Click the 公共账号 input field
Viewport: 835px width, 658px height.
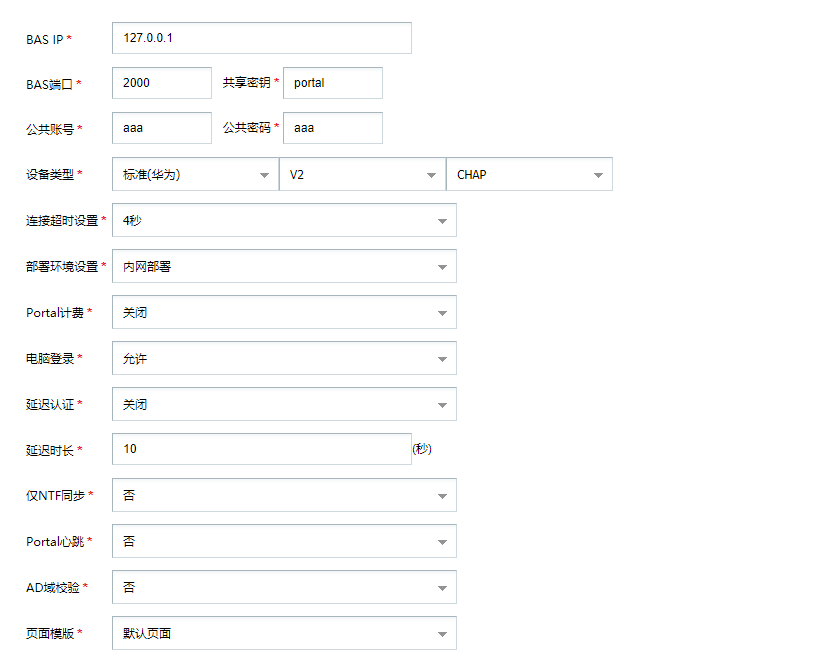[162, 128]
